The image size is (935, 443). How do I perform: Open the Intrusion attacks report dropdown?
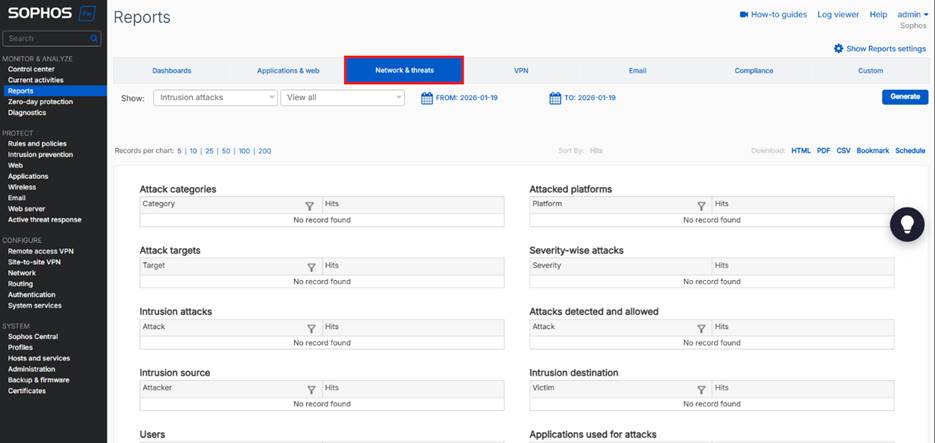[215, 98]
